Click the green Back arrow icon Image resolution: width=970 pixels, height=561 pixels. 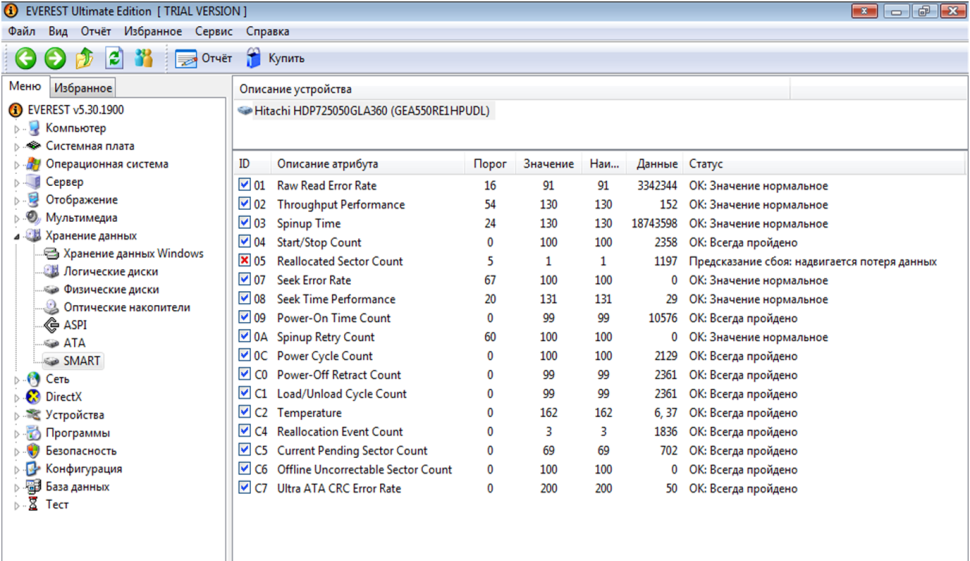(25, 58)
